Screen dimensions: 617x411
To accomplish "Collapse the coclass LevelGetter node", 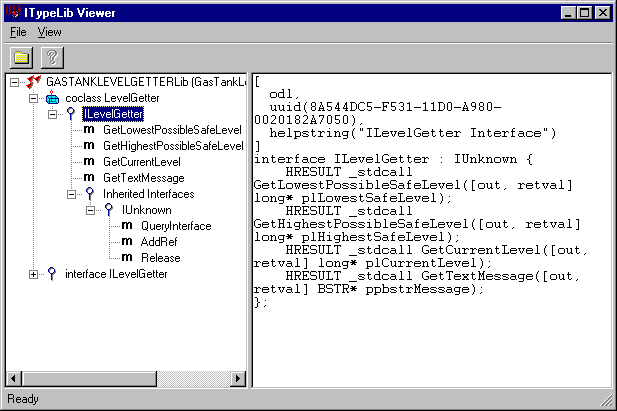I will click(x=33, y=98).
